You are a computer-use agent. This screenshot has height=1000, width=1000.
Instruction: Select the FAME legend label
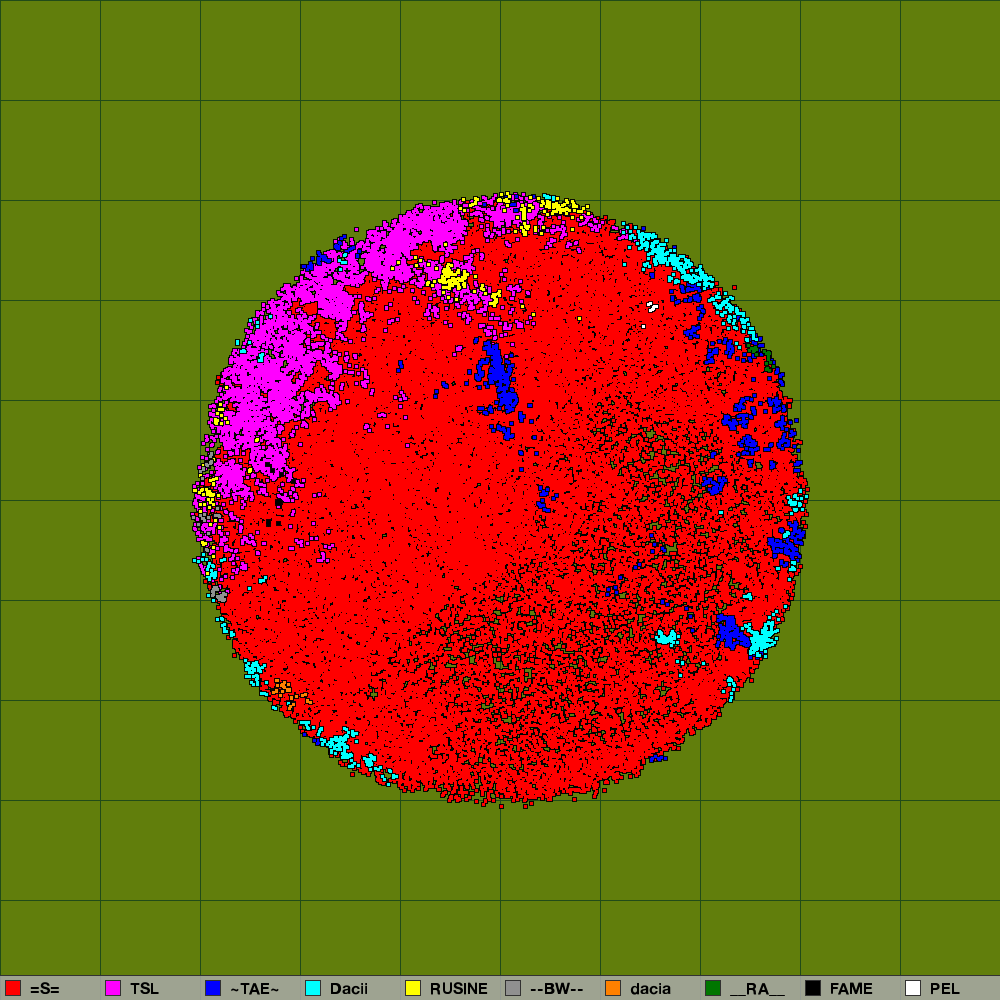click(851, 989)
